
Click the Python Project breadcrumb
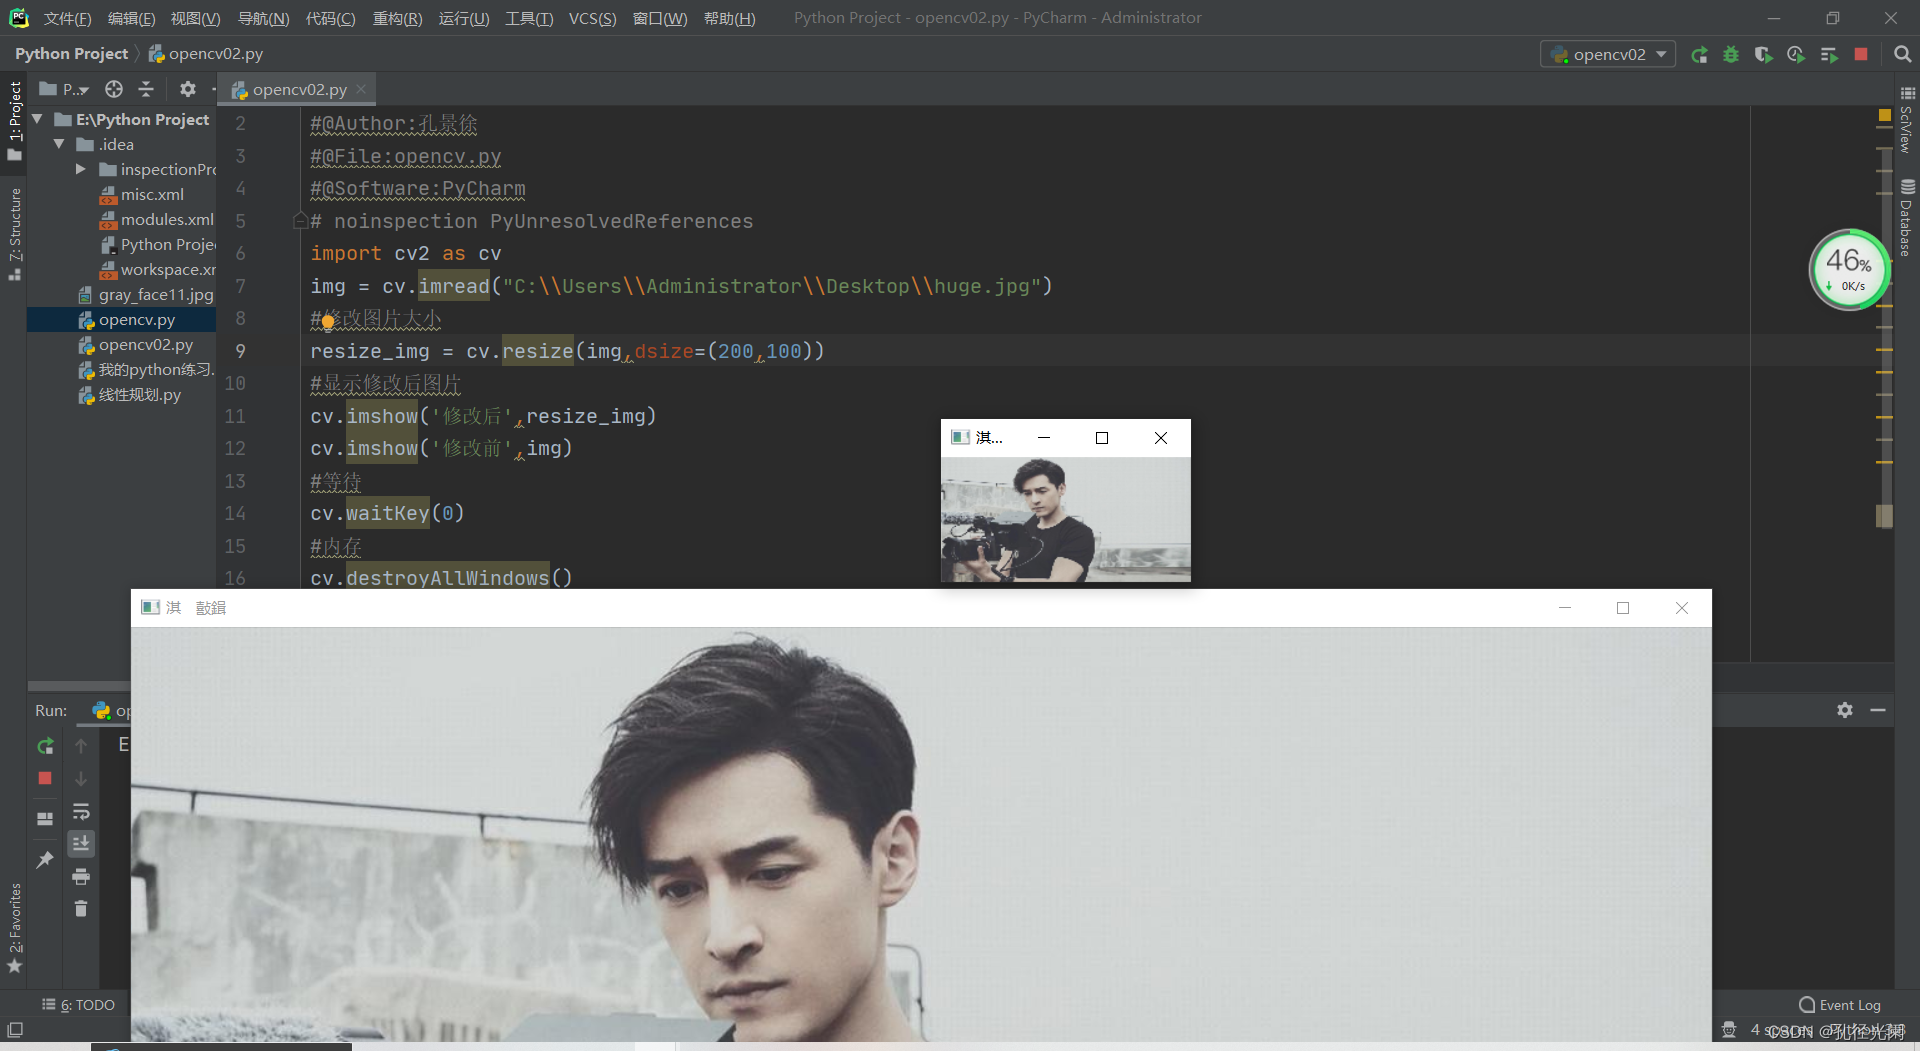pos(71,54)
